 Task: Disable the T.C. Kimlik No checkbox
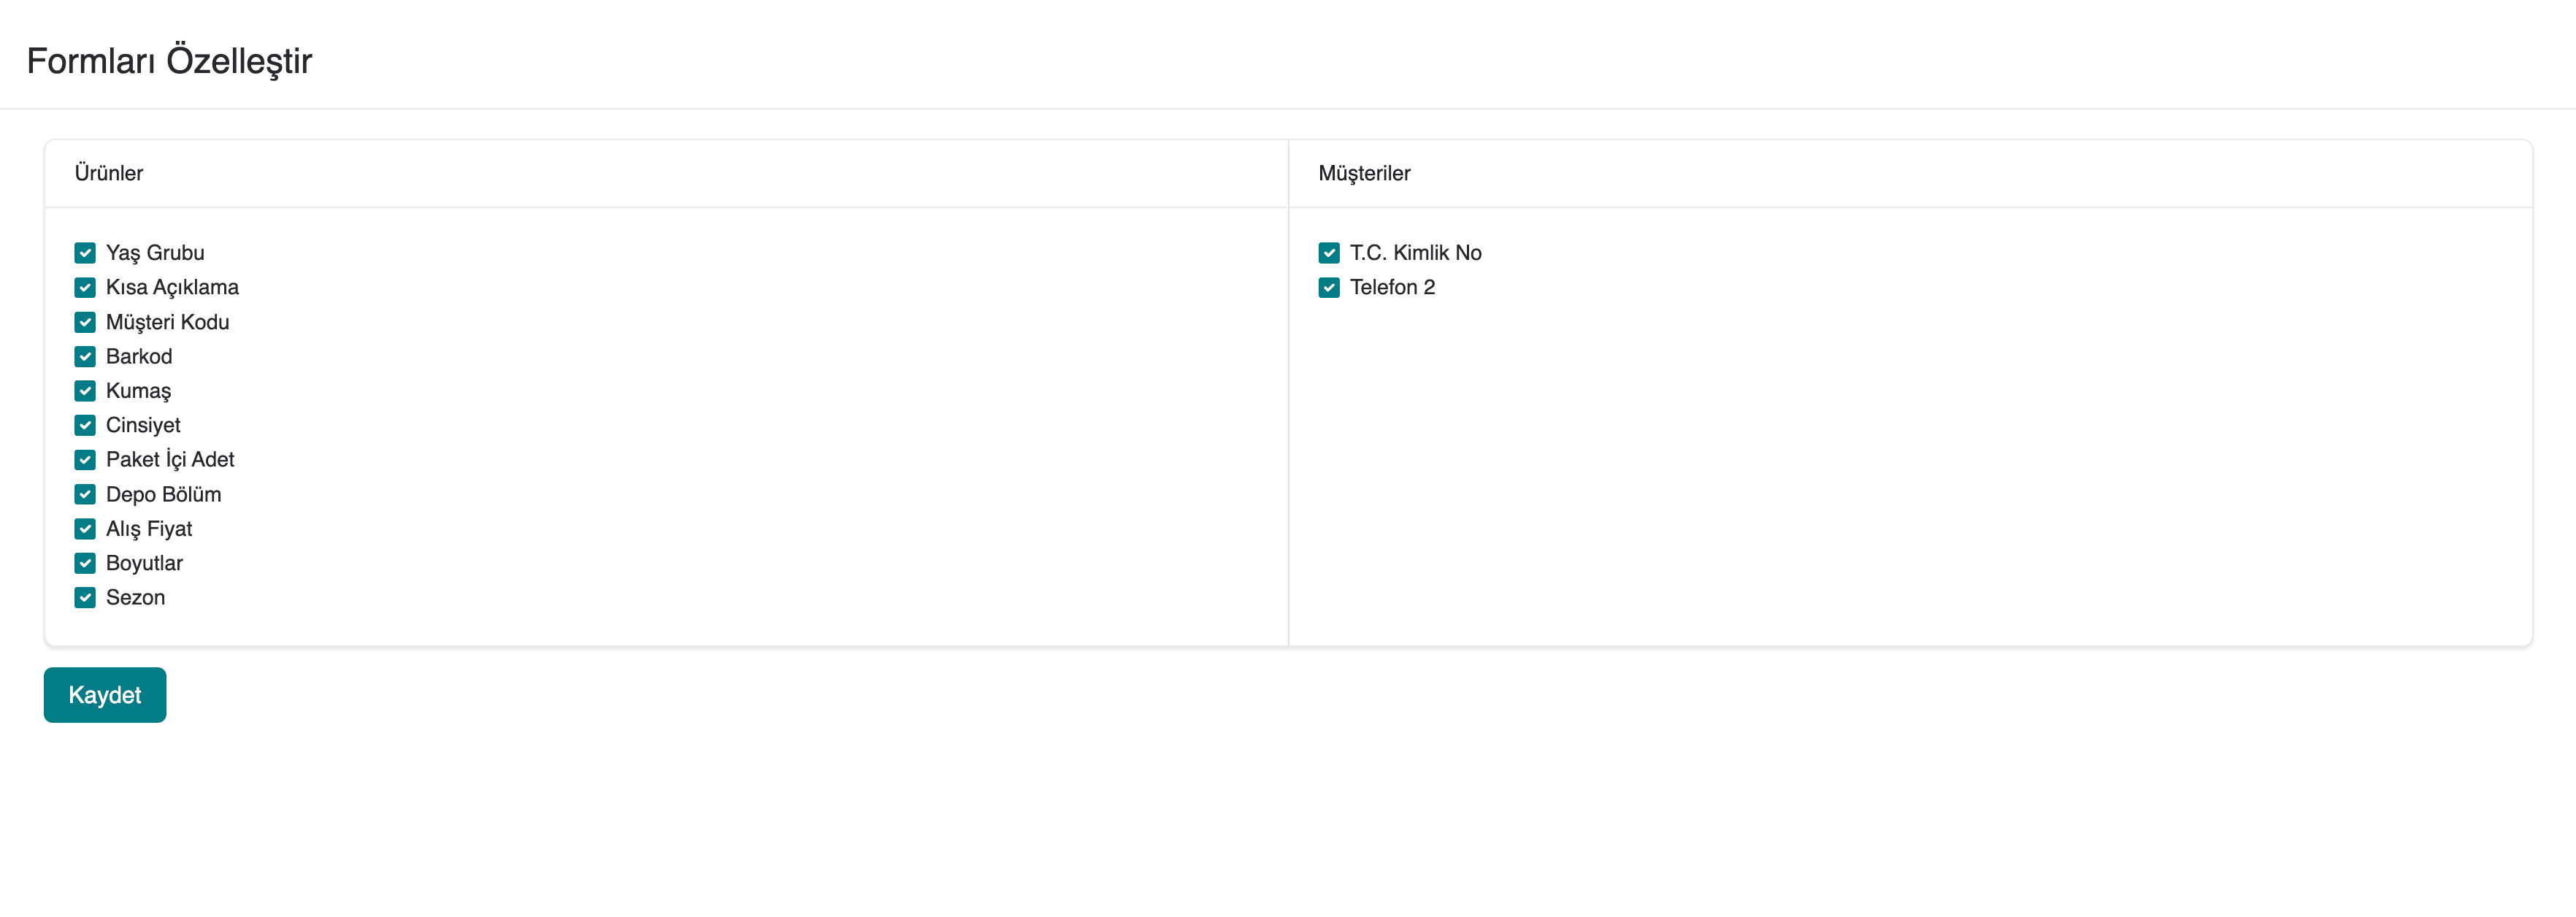click(x=1329, y=253)
